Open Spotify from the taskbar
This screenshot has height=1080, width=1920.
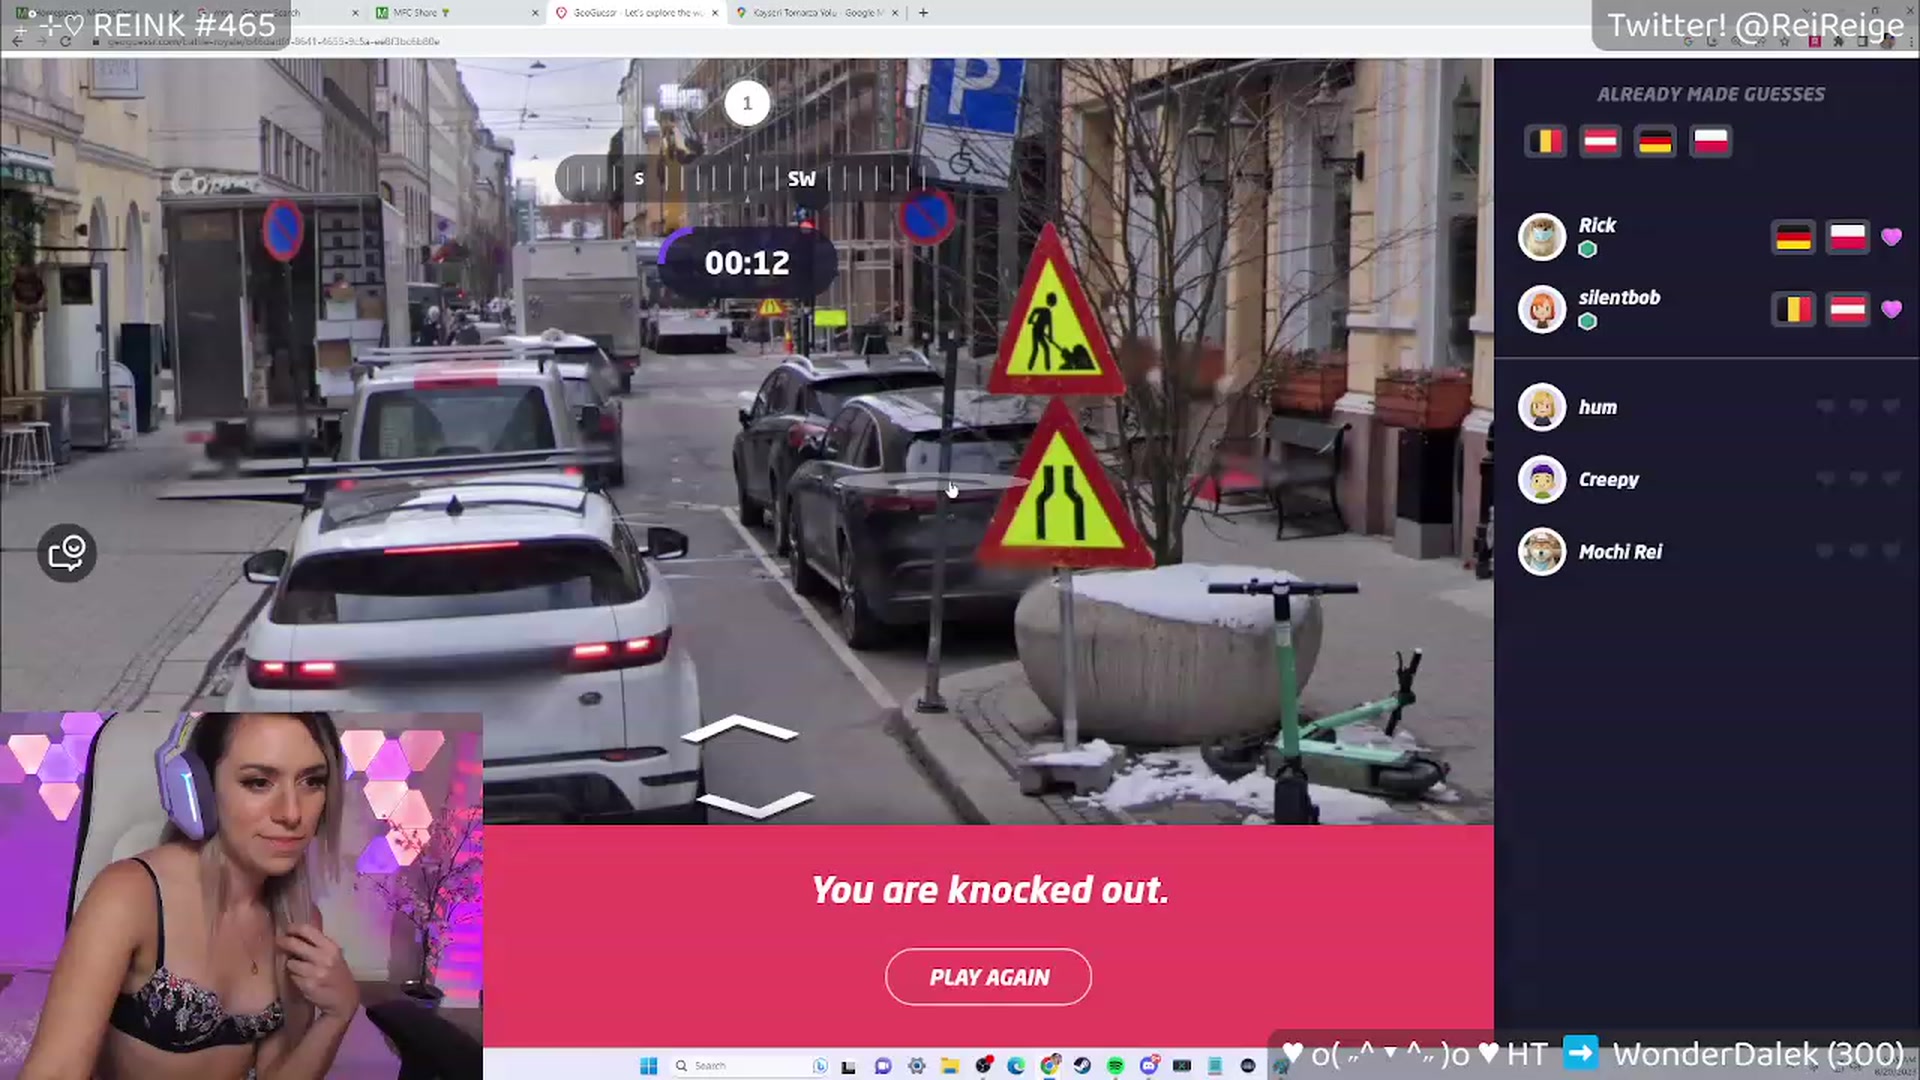point(1116,1066)
